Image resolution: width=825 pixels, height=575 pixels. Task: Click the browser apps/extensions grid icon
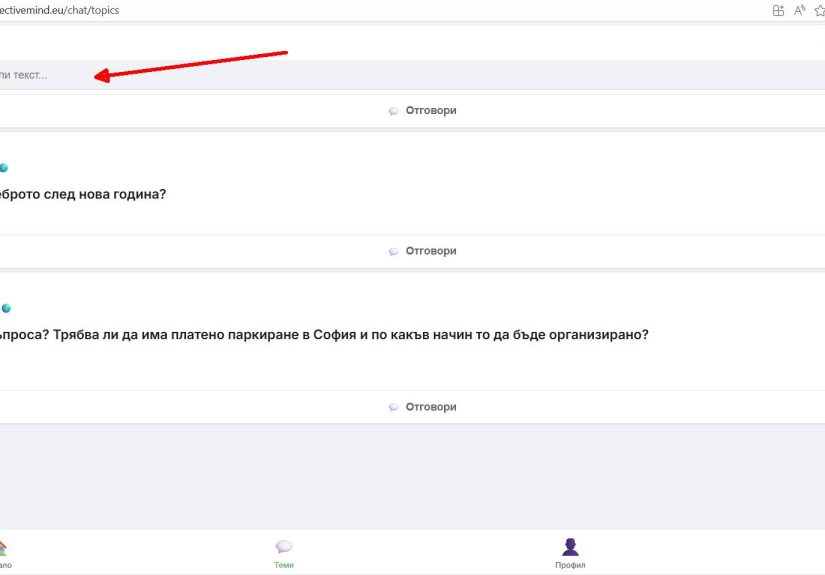pos(778,10)
